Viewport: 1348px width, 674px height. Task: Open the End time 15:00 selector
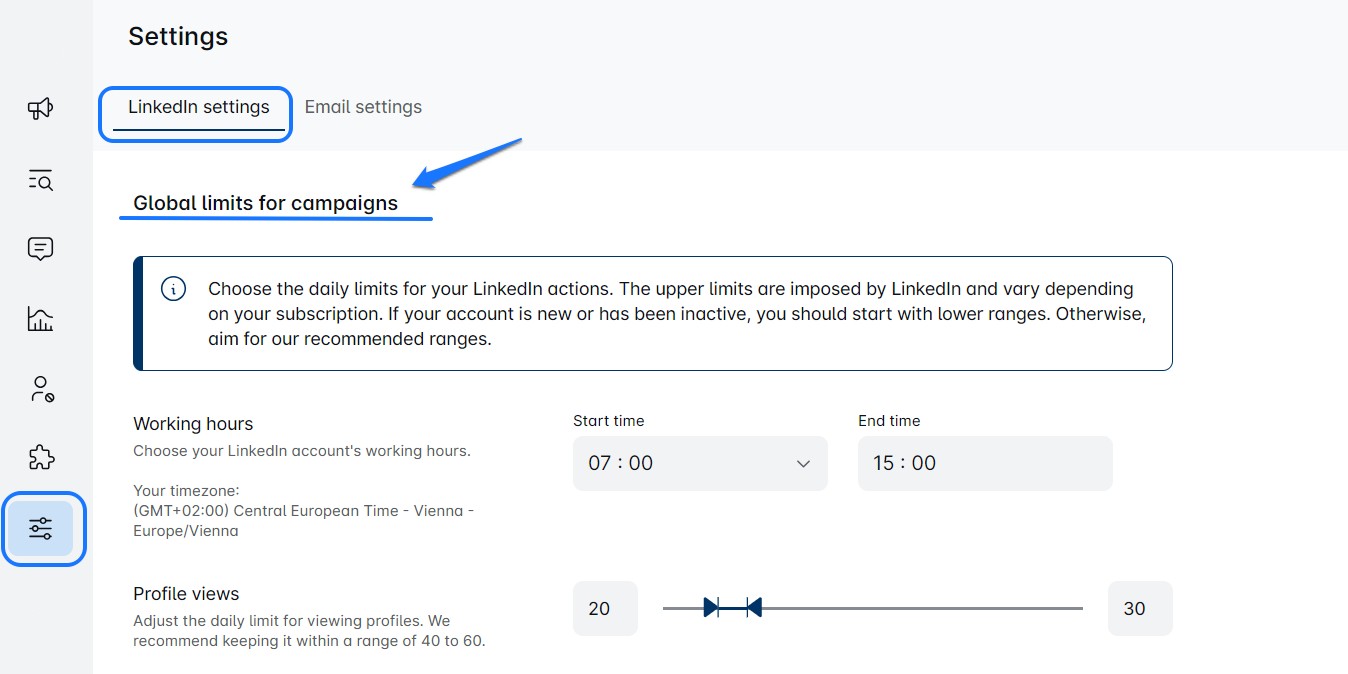coord(984,463)
